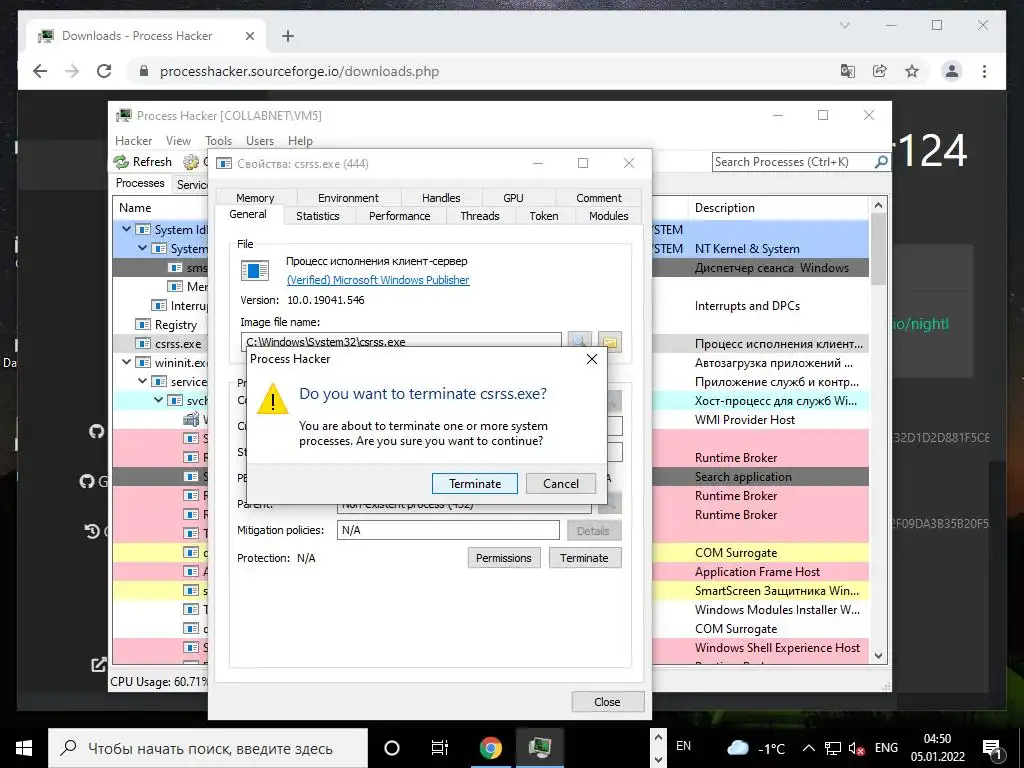This screenshot has width=1024, height=768.
Task: Click the Chrome taskbar icon
Action: (x=490, y=748)
